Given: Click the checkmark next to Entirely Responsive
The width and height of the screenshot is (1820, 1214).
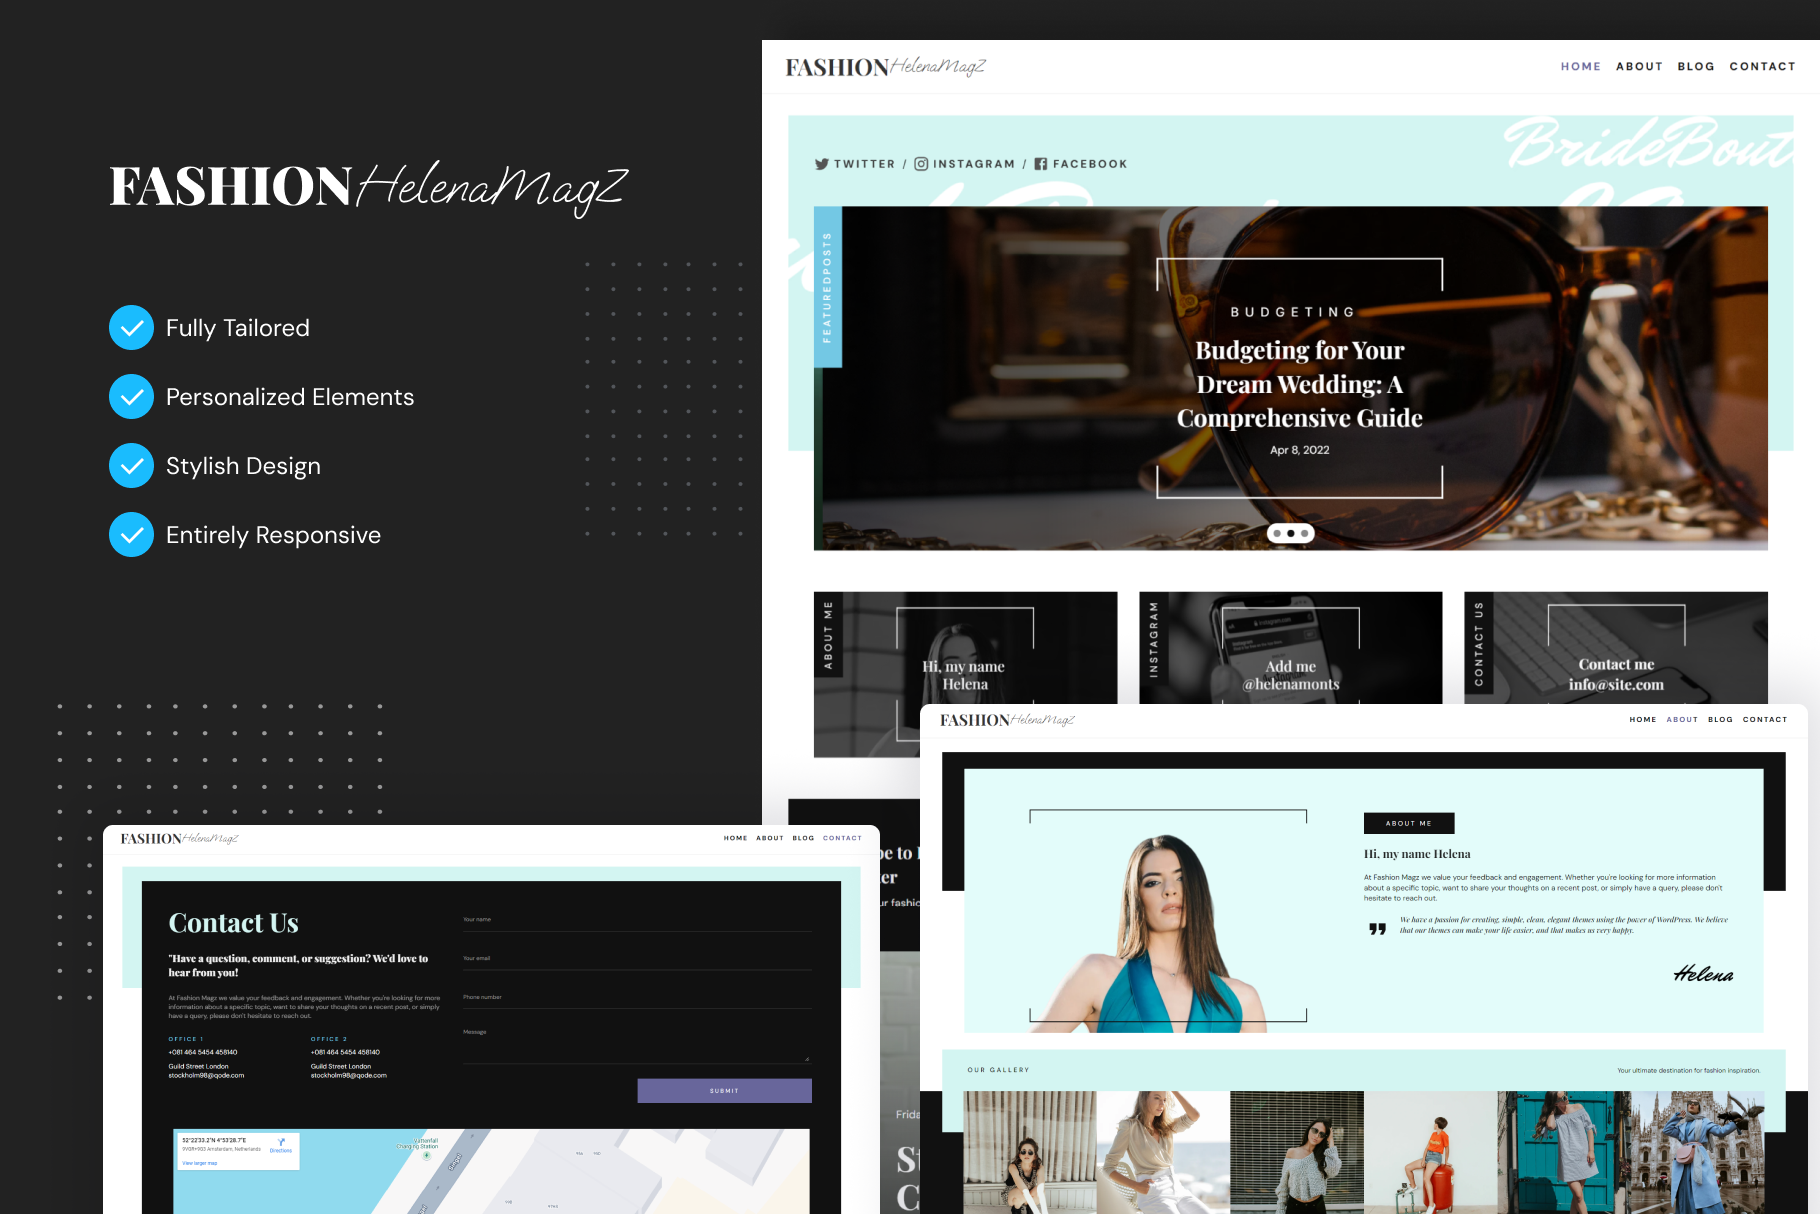Looking at the screenshot, I should (x=131, y=535).
